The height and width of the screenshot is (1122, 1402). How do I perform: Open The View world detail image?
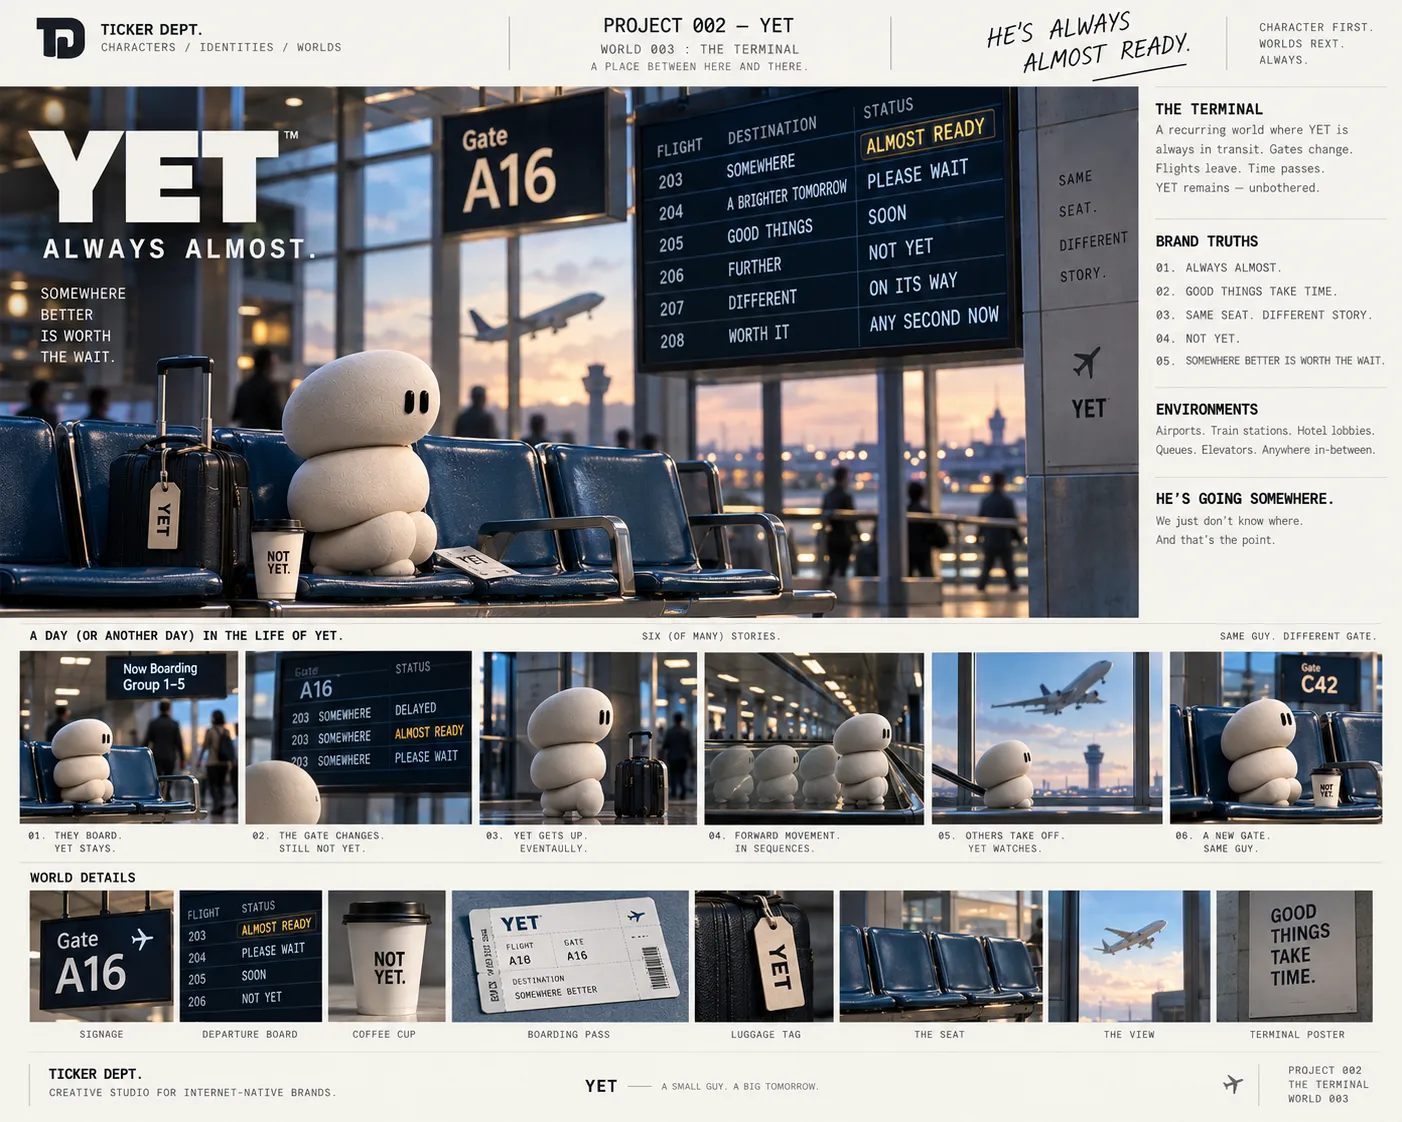click(x=1129, y=956)
